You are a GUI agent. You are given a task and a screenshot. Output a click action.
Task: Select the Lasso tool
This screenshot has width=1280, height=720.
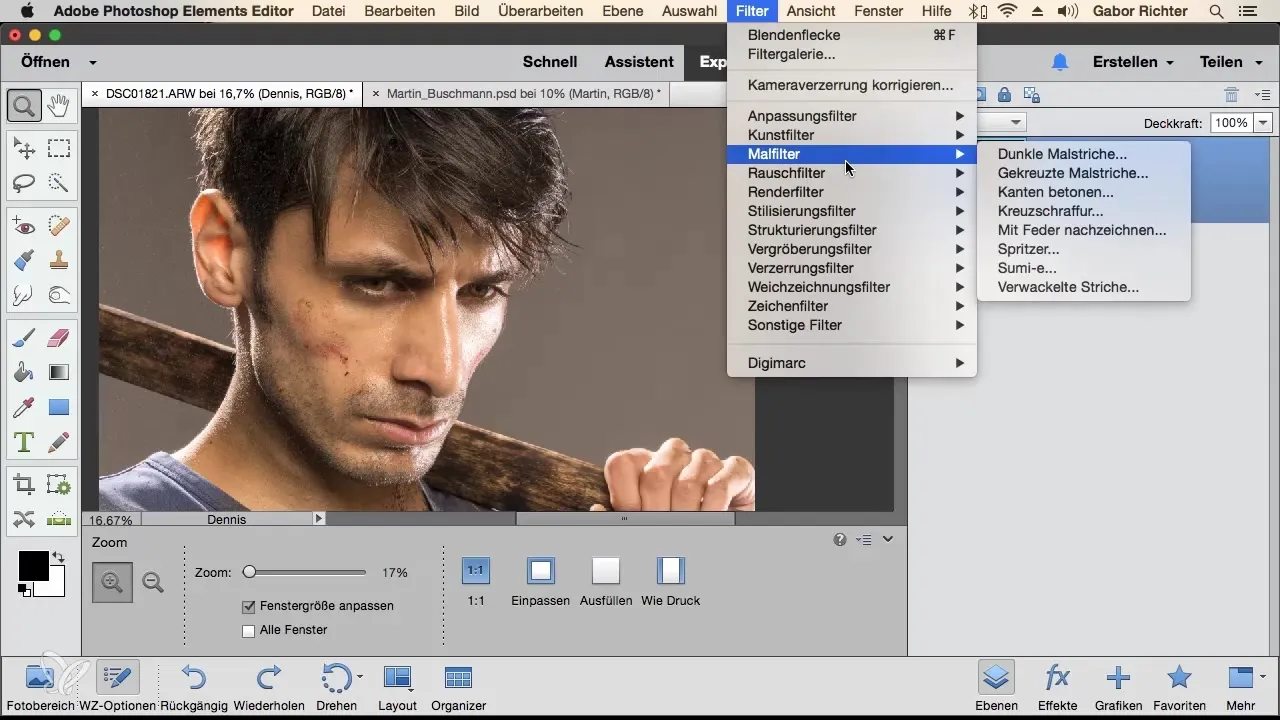[24, 183]
